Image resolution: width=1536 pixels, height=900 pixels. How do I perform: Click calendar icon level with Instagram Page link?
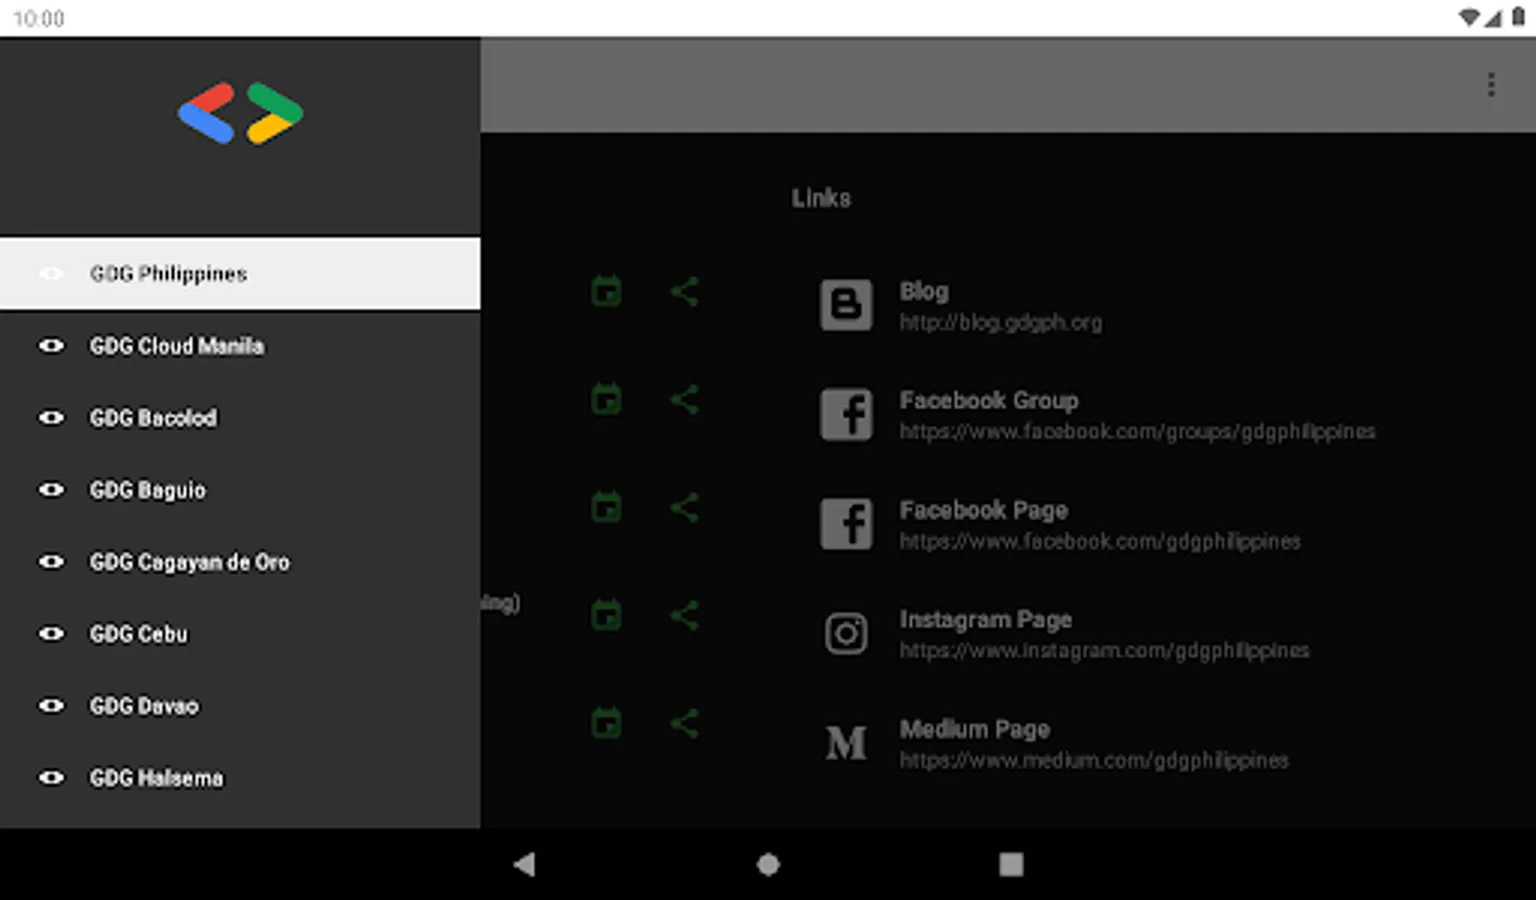click(606, 616)
